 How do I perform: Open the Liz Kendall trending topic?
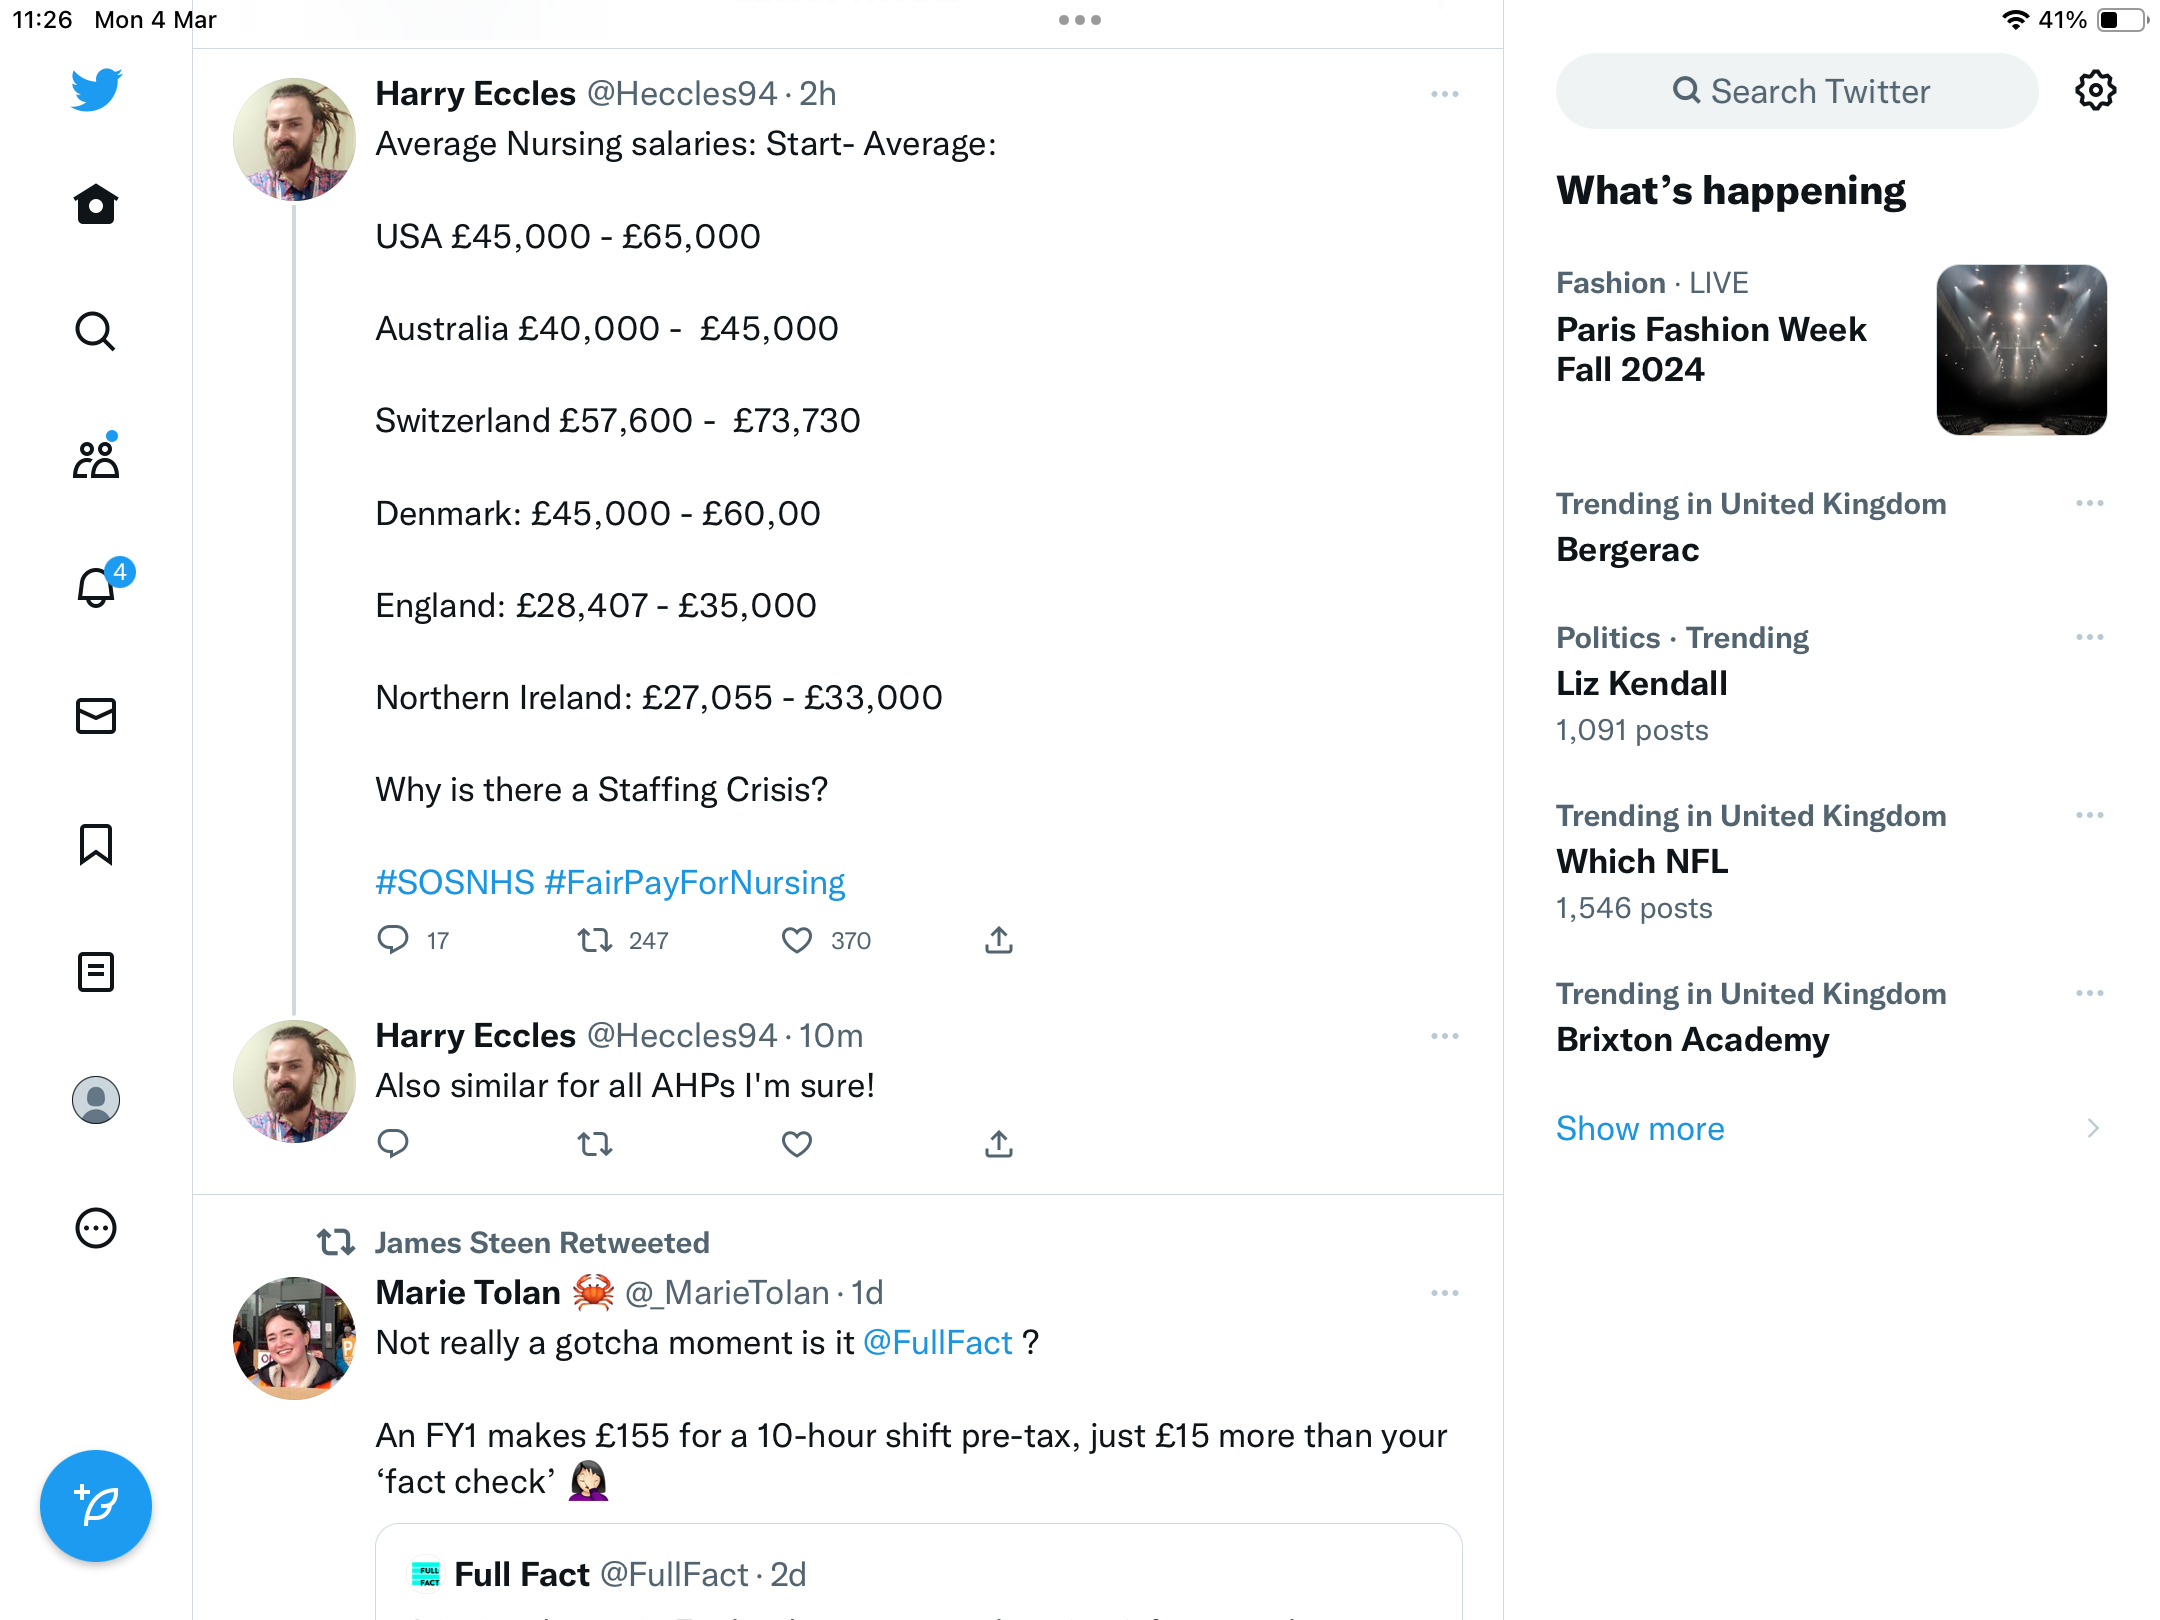[x=1642, y=684]
